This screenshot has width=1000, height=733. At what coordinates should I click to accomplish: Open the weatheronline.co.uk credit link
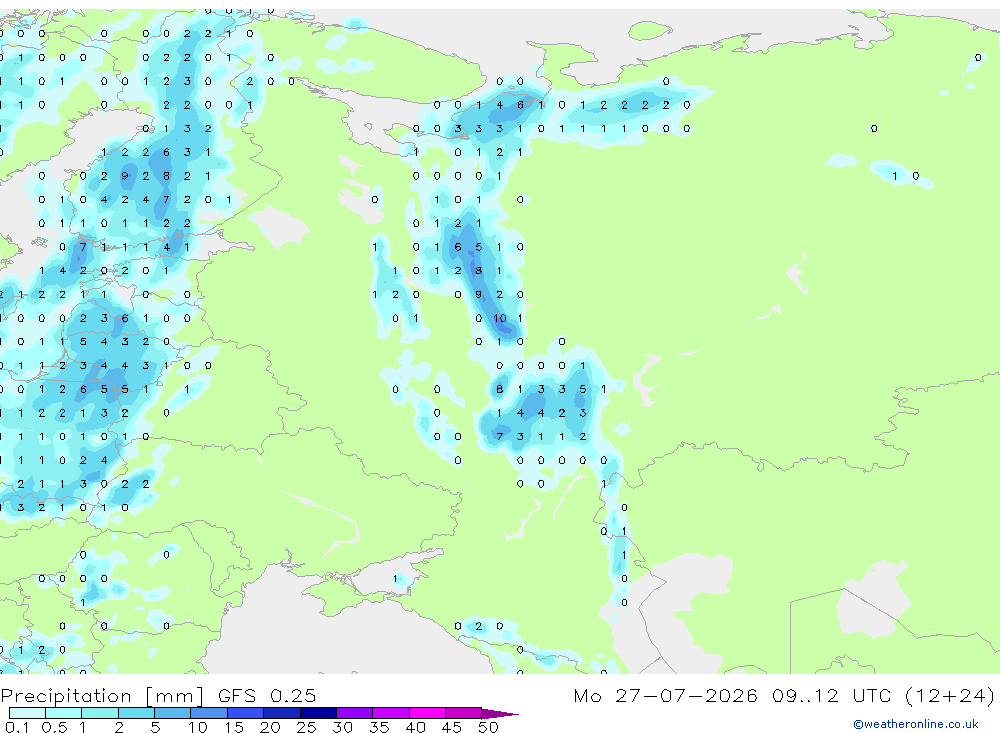pos(916,724)
